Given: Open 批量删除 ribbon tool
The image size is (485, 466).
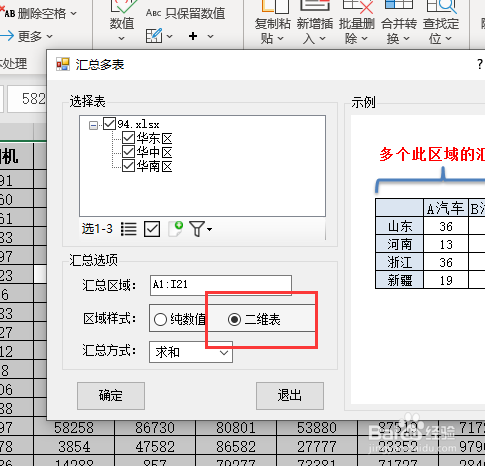Looking at the screenshot, I should (x=357, y=23).
